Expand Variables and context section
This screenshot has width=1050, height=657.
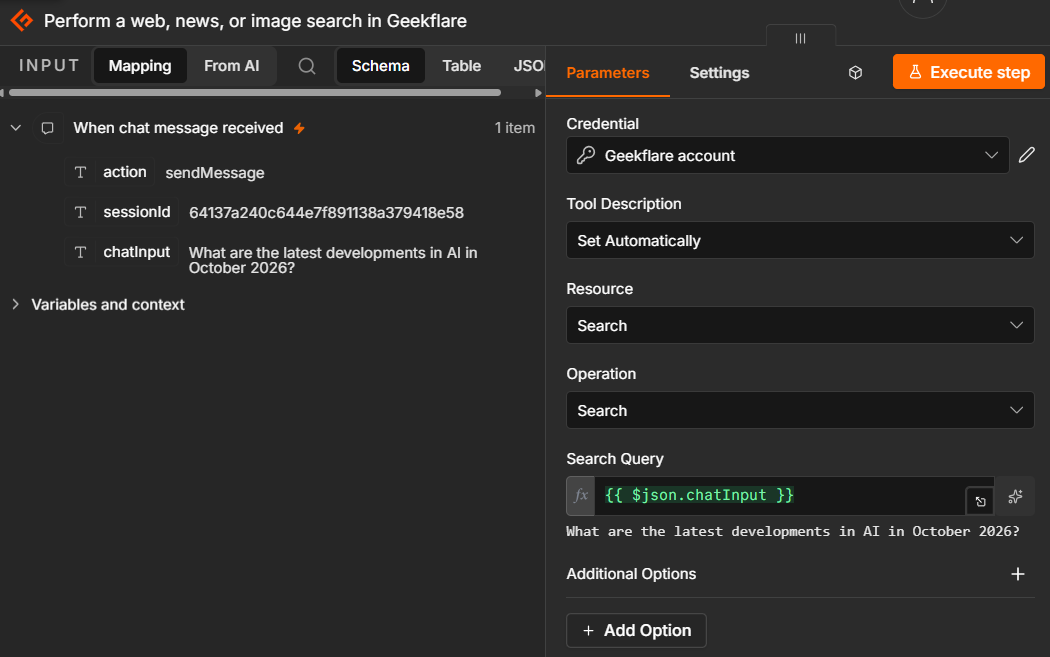point(16,305)
